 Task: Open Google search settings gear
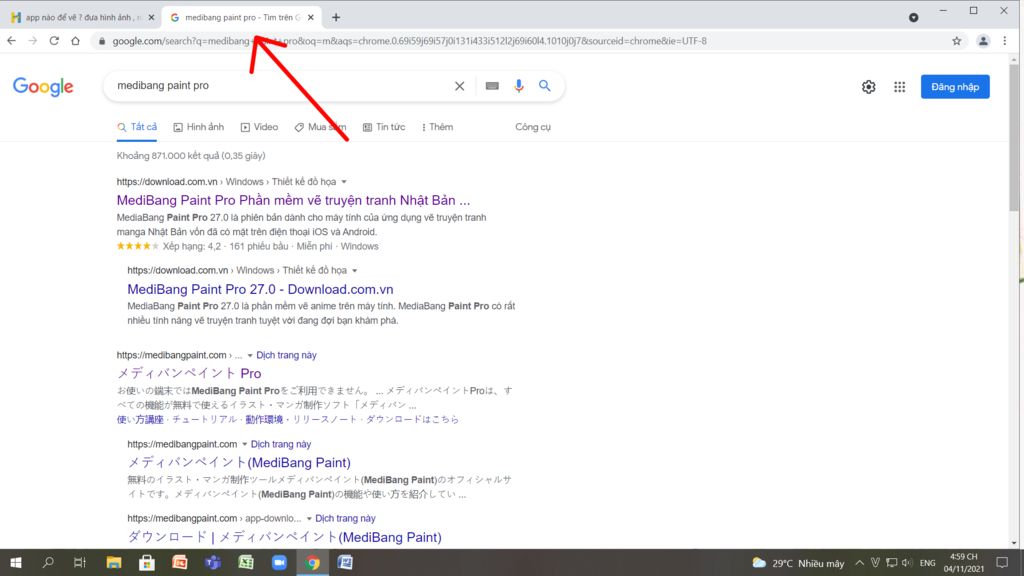click(869, 87)
